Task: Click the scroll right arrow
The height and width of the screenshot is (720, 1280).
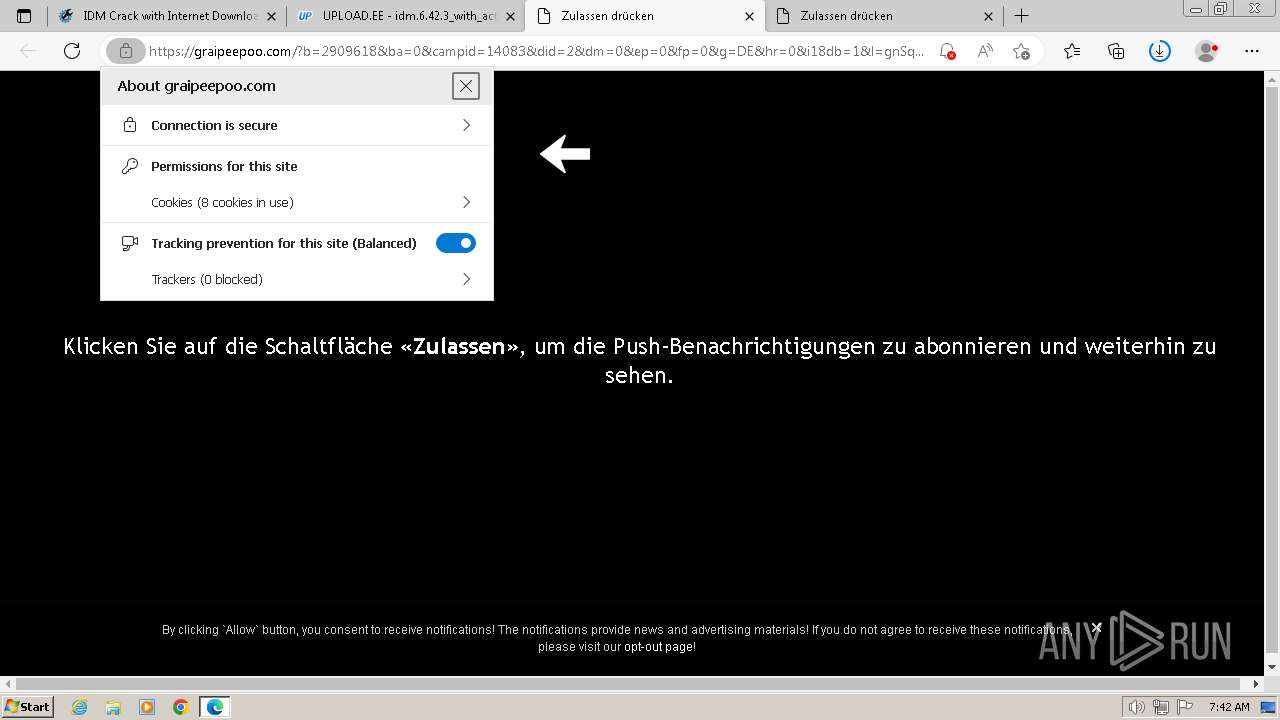Action: pos(1257,684)
